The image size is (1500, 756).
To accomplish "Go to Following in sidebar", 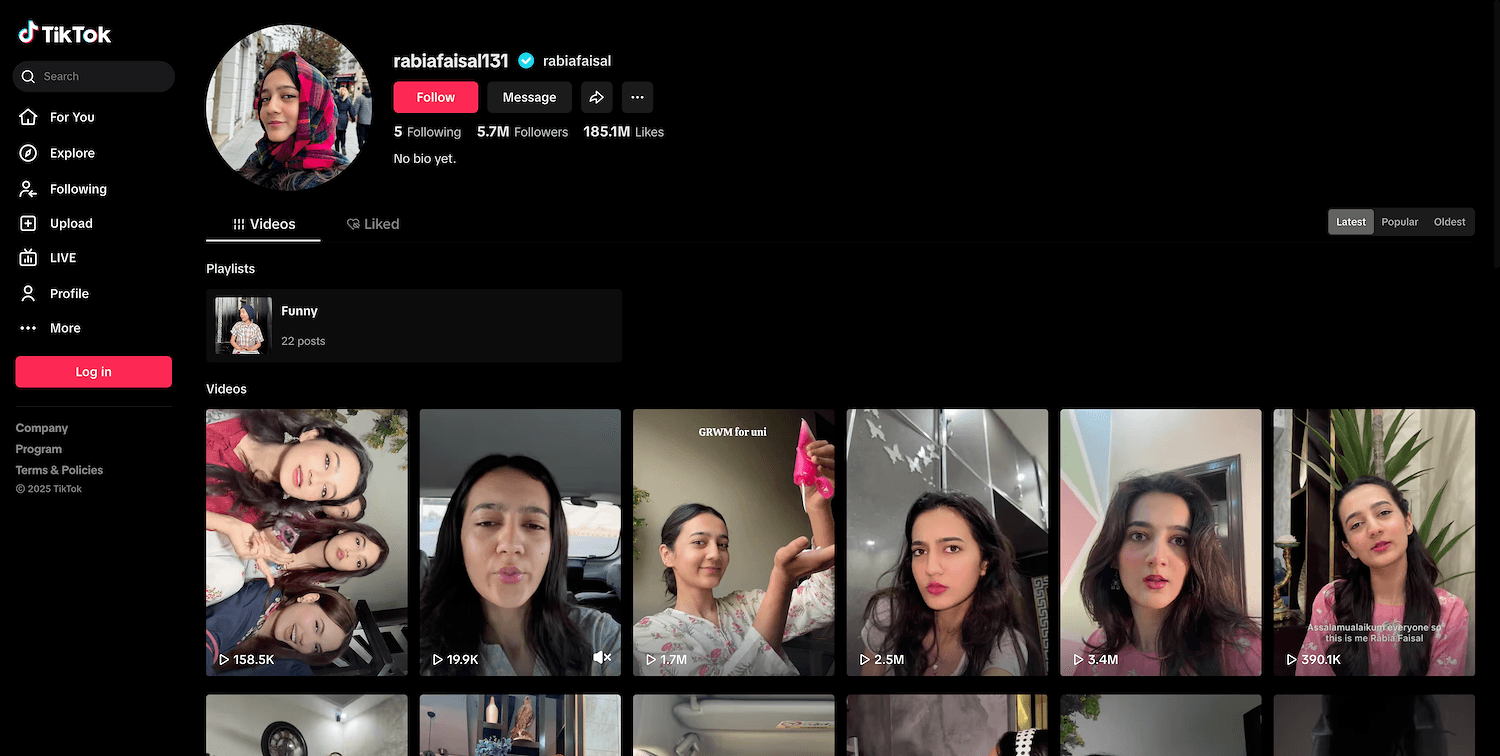I will (x=77, y=189).
